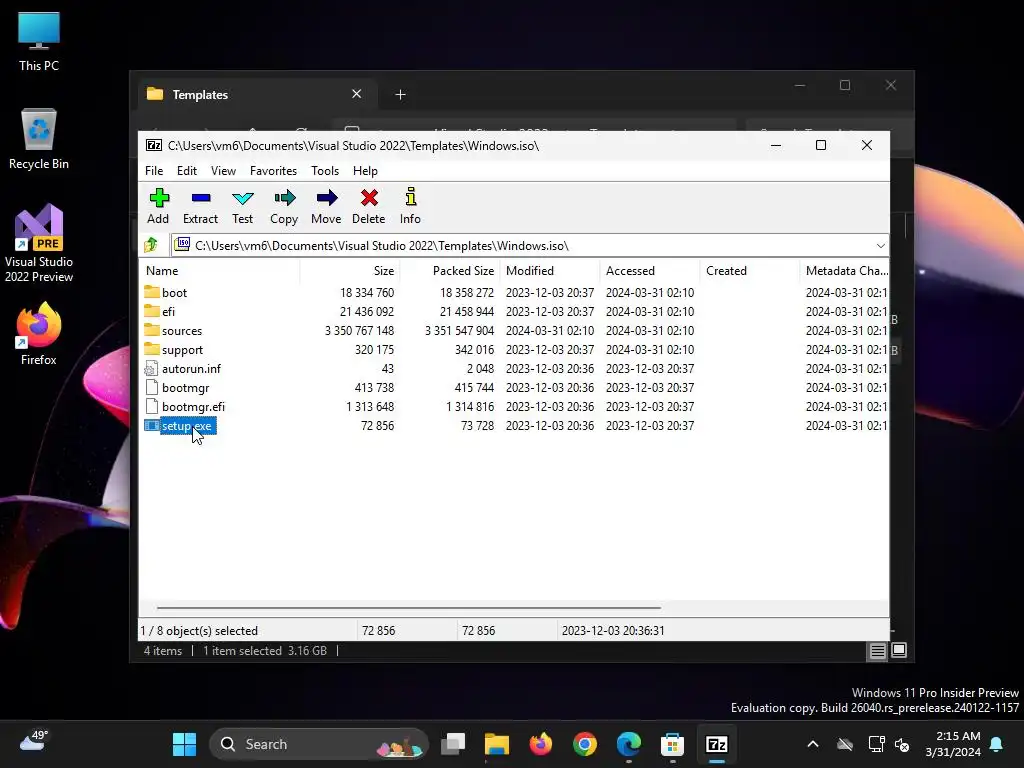
Task: Open Visual Studio 2022 Preview shortcut
Action: tap(39, 243)
